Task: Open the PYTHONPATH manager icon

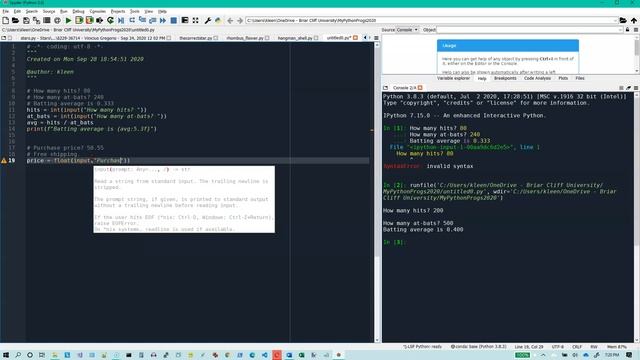Action: pyautogui.click(x=218, y=20)
